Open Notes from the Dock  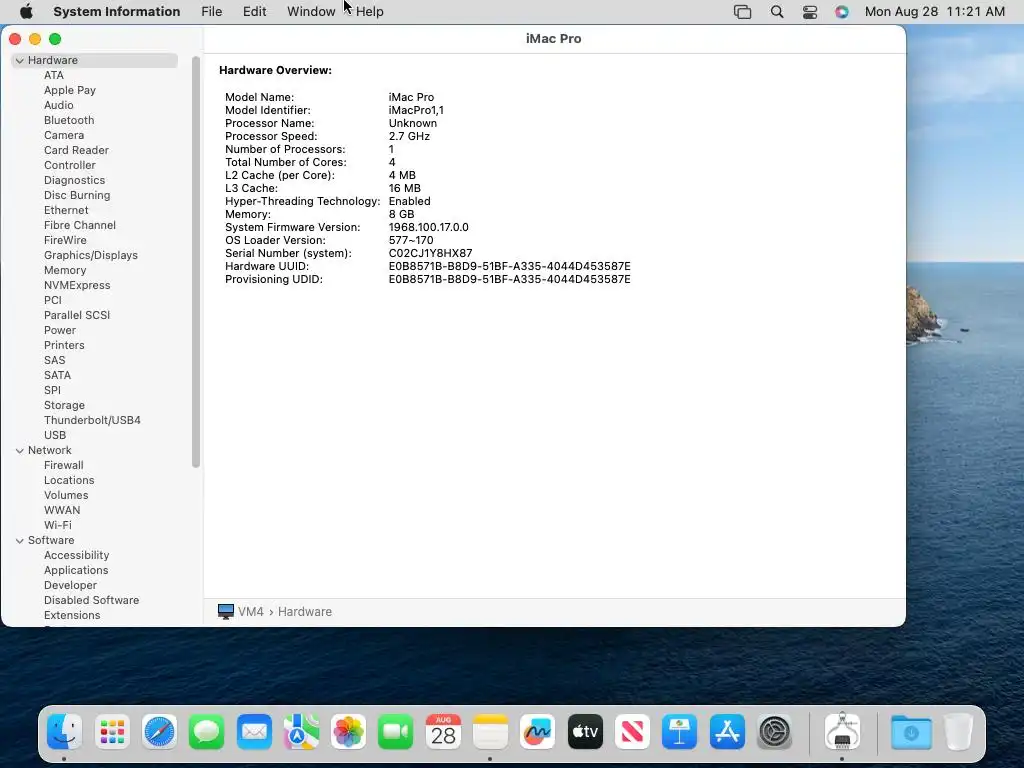tap(490, 731)
